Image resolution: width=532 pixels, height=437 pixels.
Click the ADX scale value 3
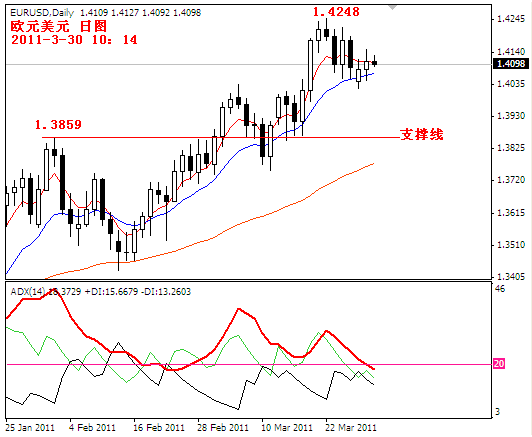(x=498, y=412)
